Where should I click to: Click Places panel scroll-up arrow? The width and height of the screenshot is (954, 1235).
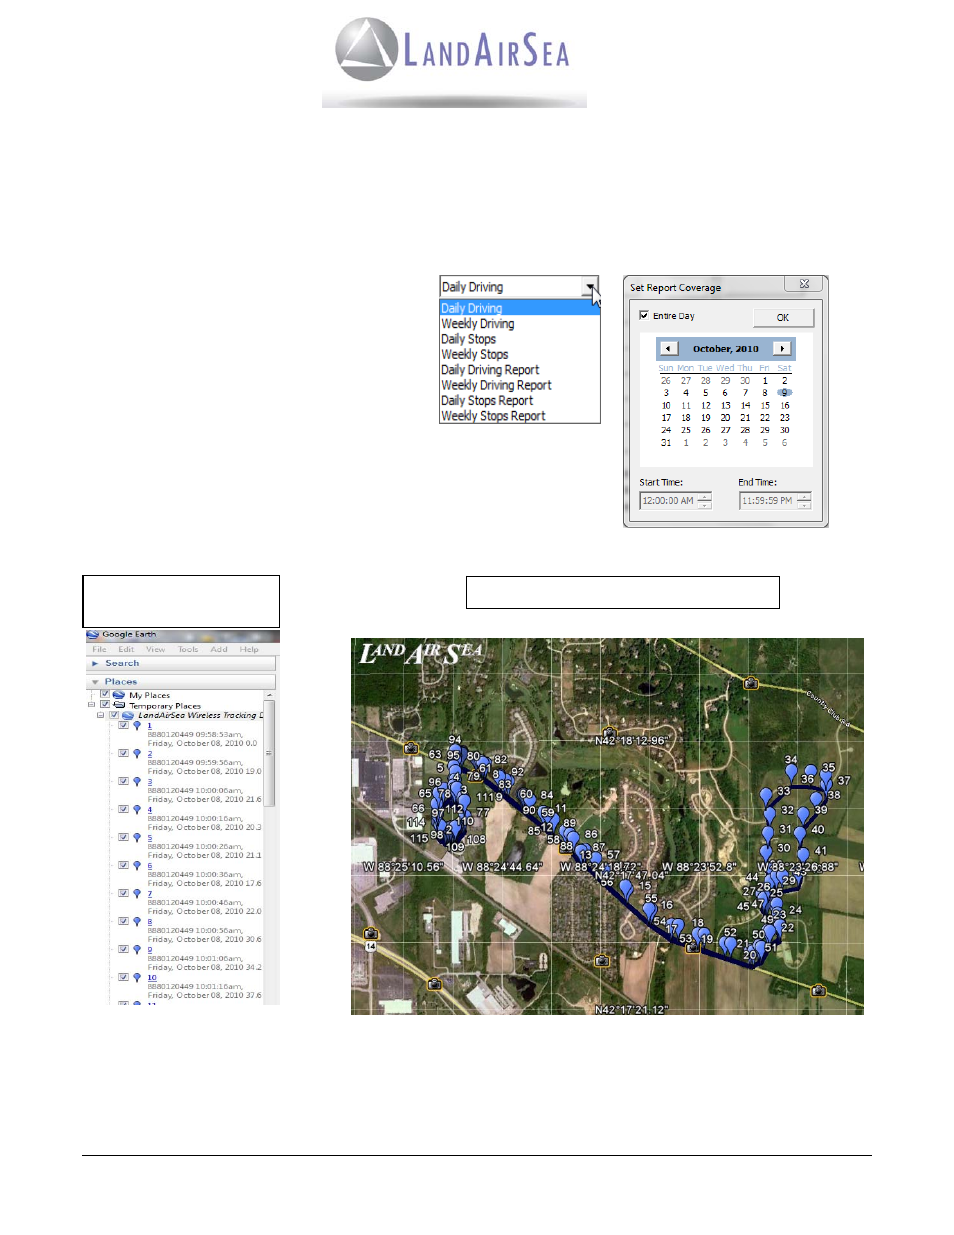pos(268,694)
